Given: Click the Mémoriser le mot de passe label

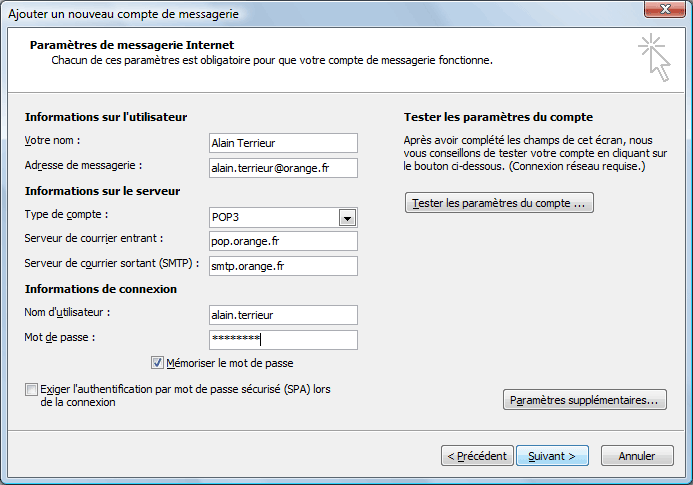Looking at the screenshot, I should [x=230, y=363].
